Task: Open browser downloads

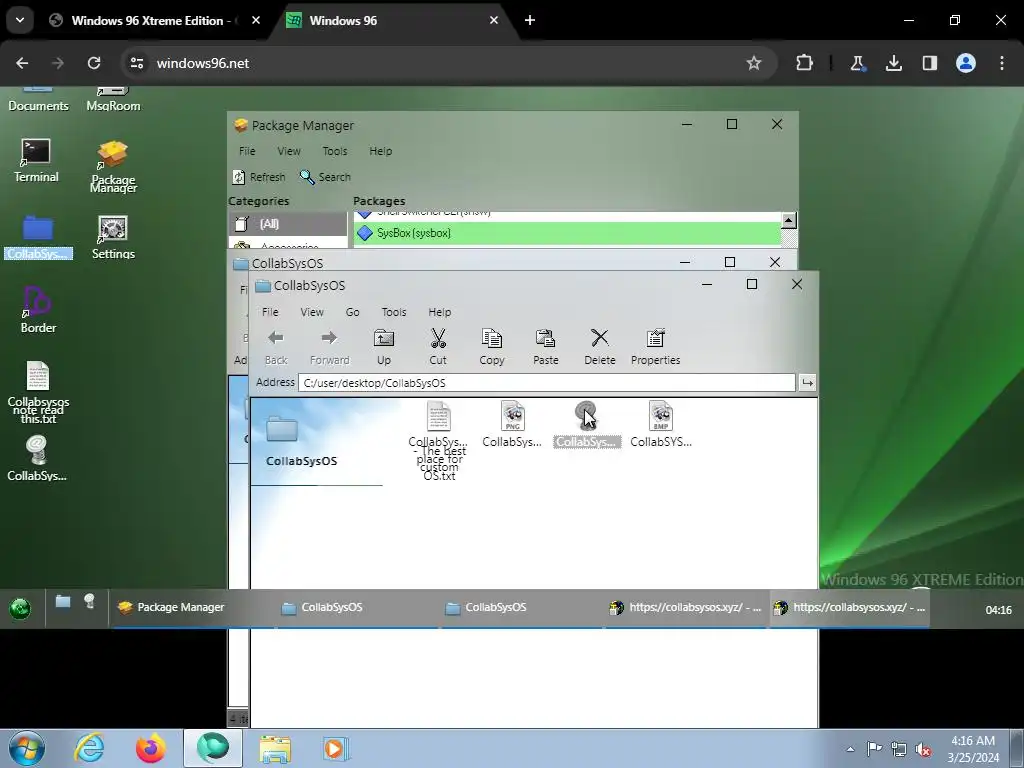Action: 893,63
